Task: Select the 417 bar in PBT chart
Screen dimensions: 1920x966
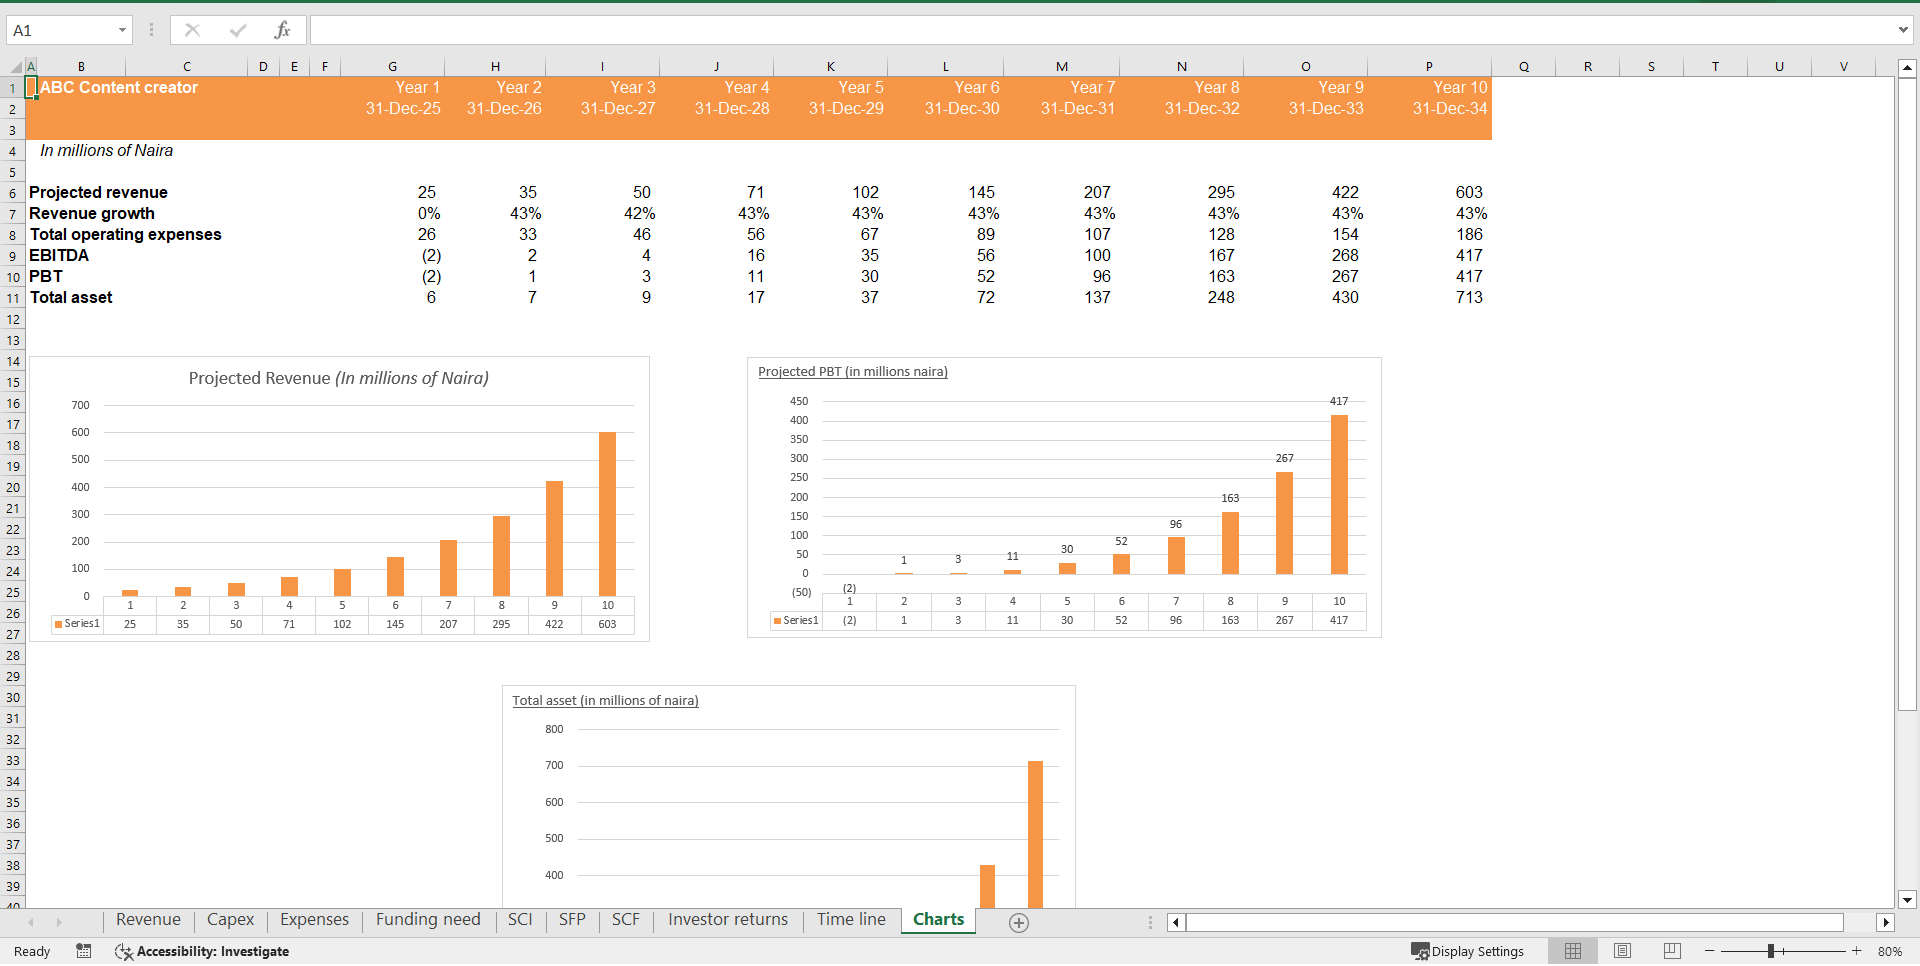Action: [1339, 494]
